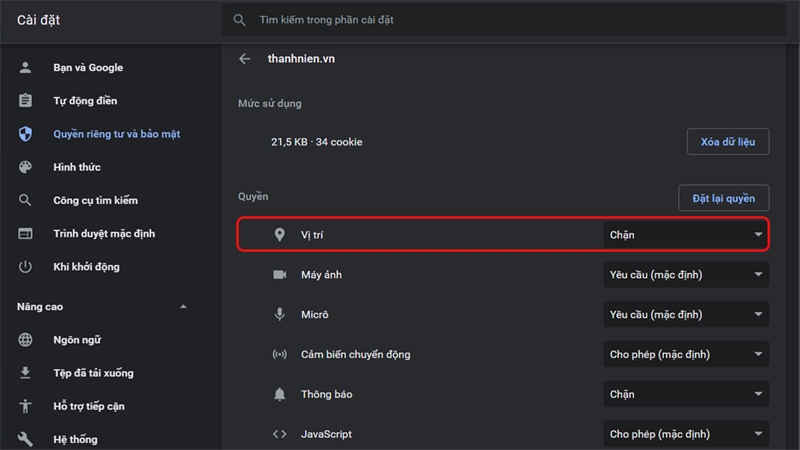Click the shield icon for privacy and security
This screenshot has width=800, height=450.
(26, 134)
